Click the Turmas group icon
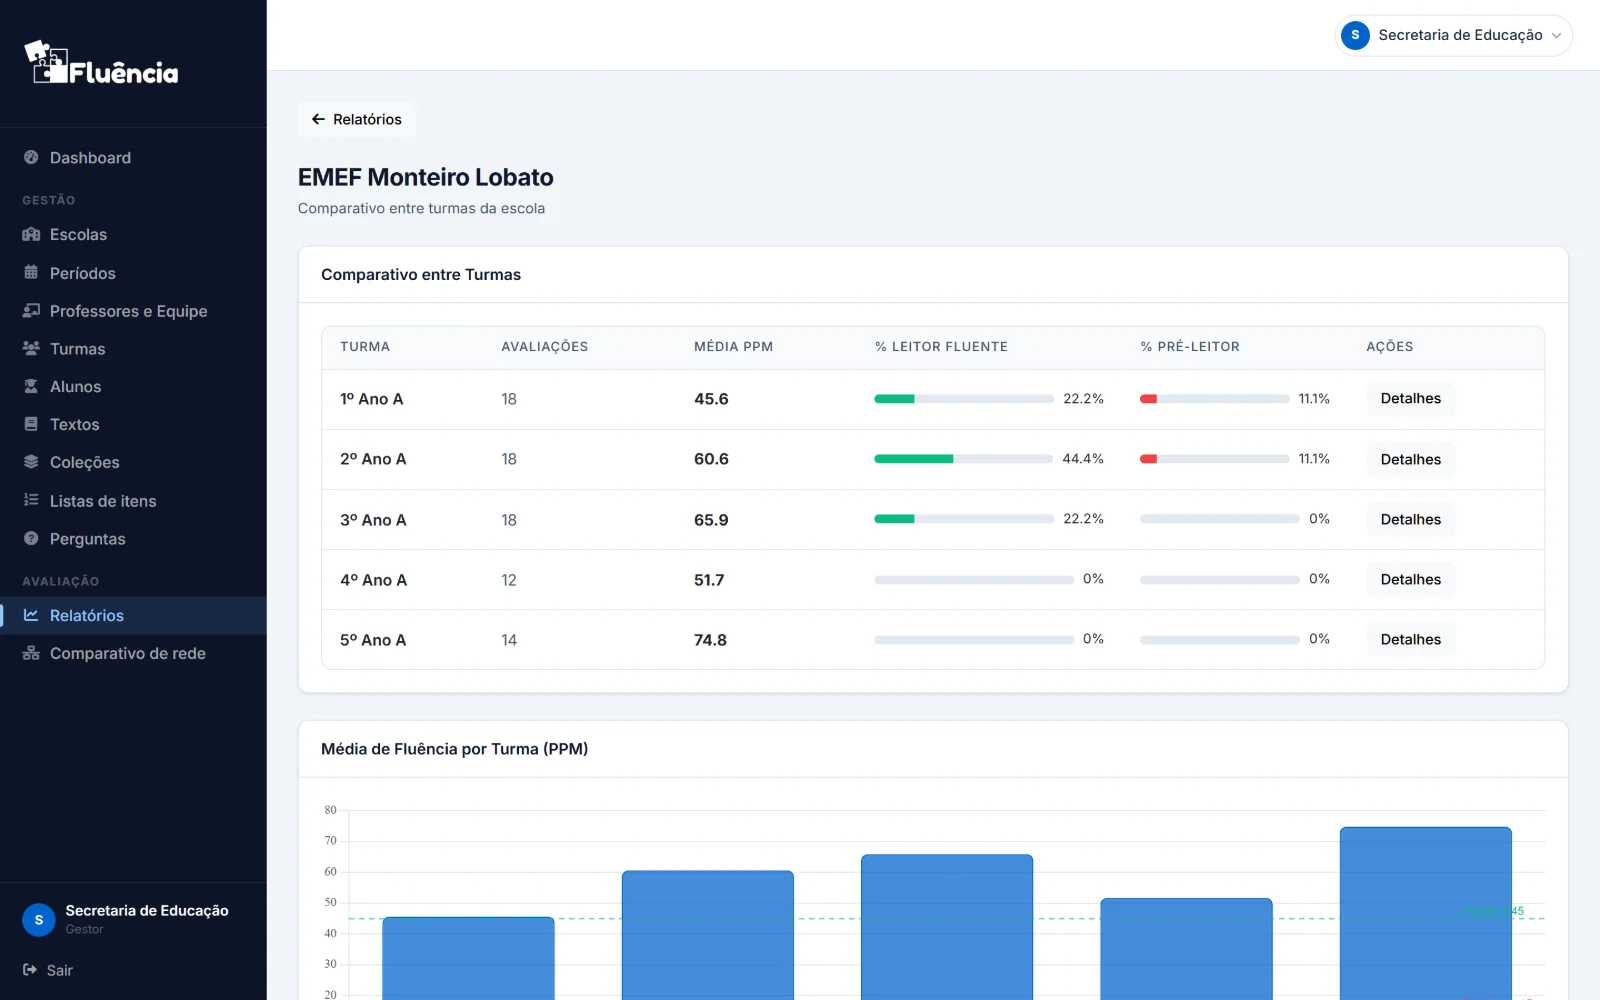This screenshot has width=1600, height=1000. coord(31,348)
